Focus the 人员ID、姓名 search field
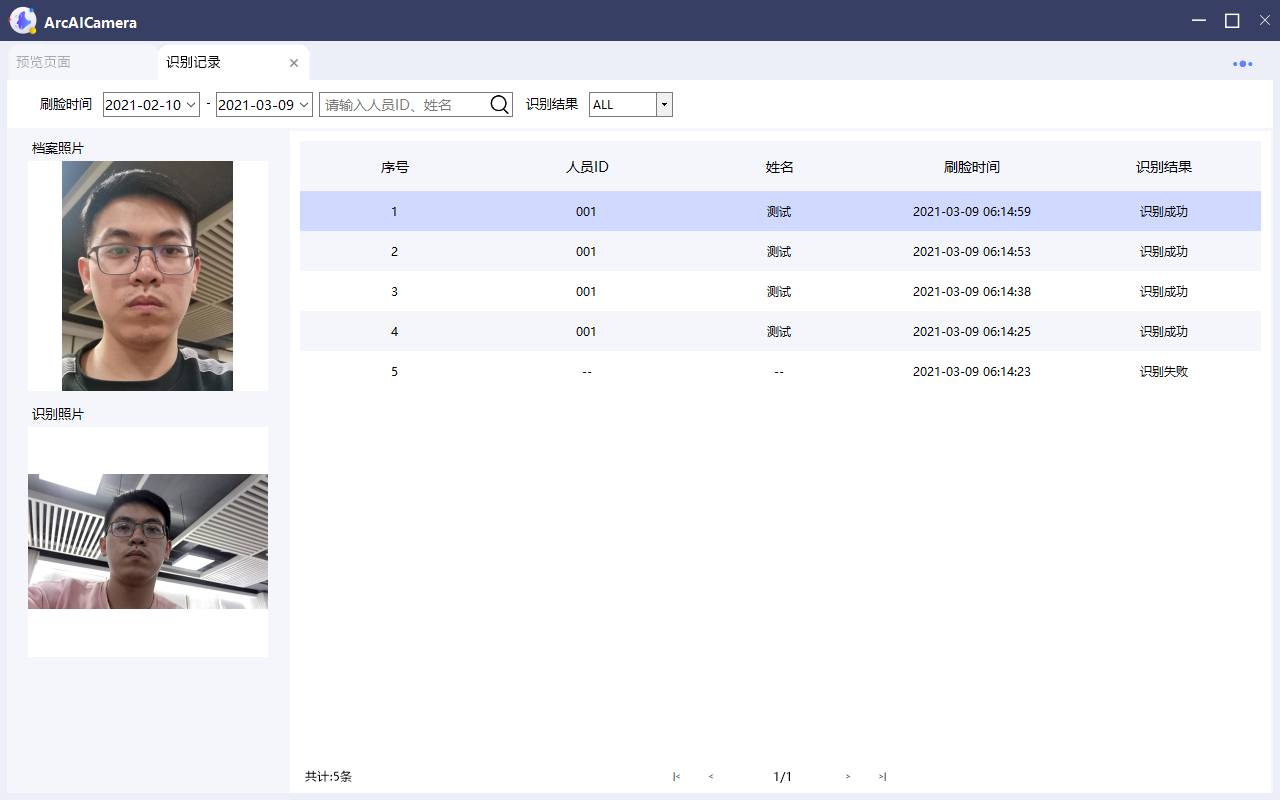Screen dimensions: 1280x800 coord(404,104)
